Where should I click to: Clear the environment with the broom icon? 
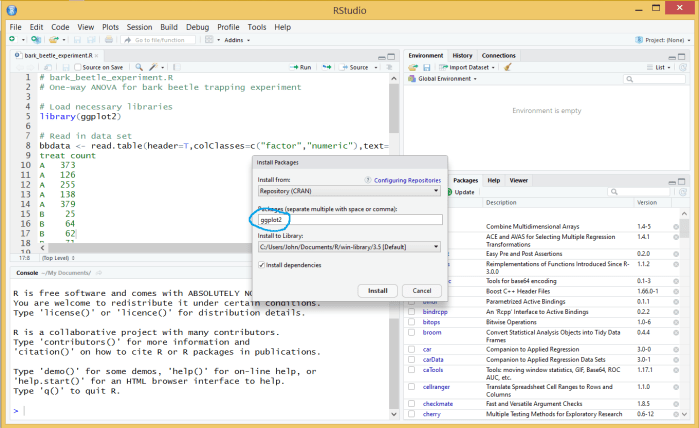pos(507,67)
